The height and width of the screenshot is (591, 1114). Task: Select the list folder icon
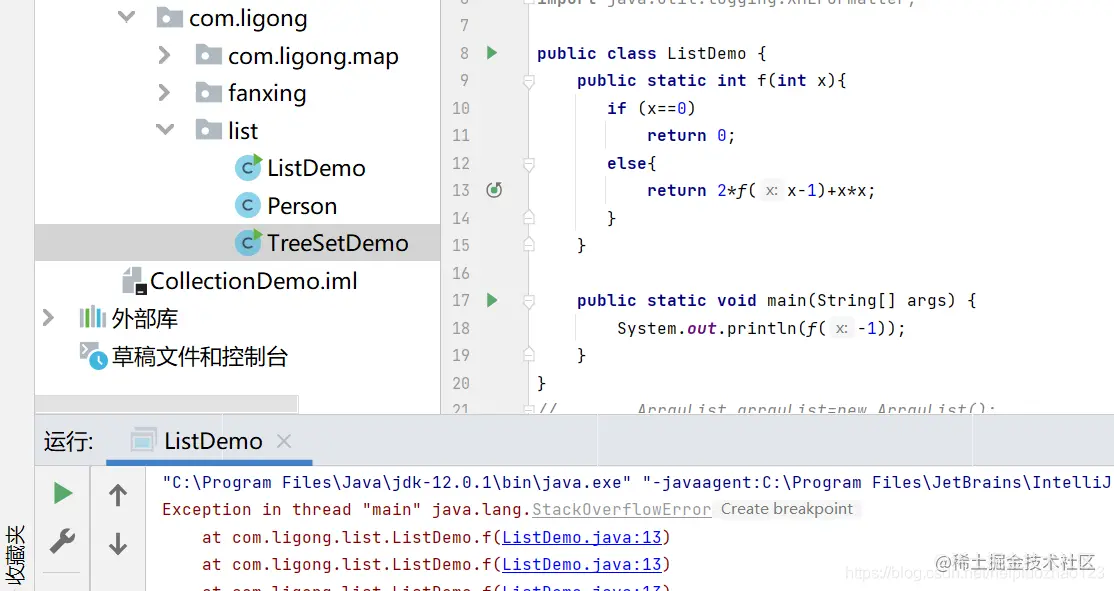click(x=209, y=129)
